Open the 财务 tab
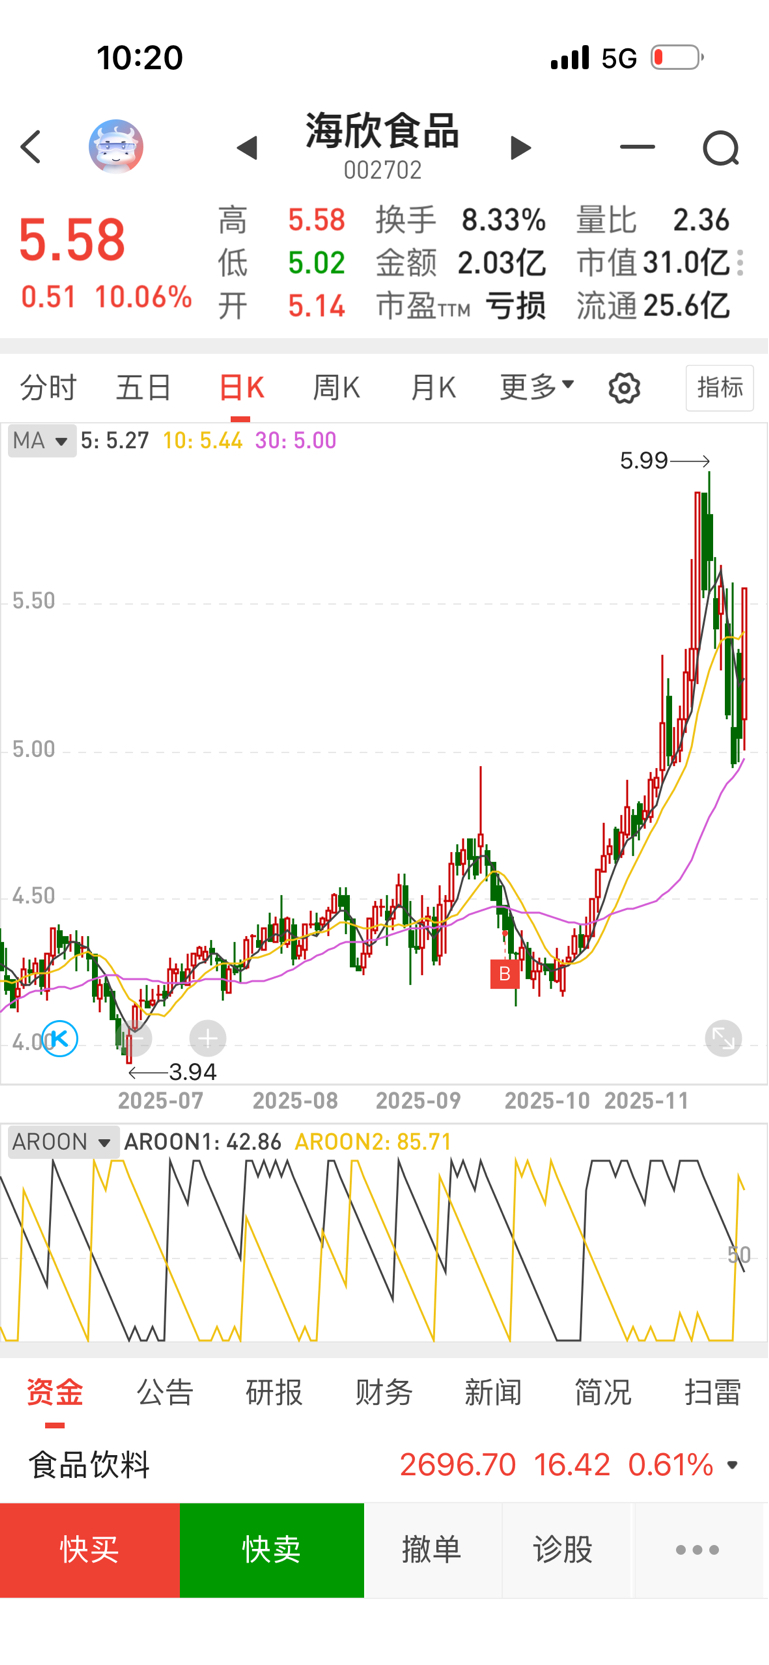 pyautogui.click(x=384, y=1392)
